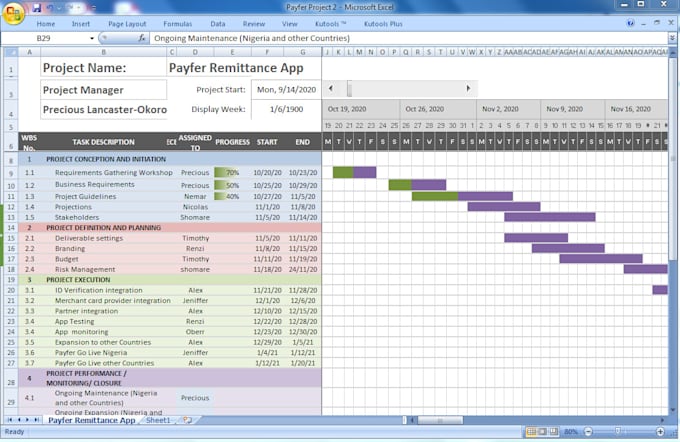Open the Office button menu
The height and width of the screenshot is (442, 680).
13,13
